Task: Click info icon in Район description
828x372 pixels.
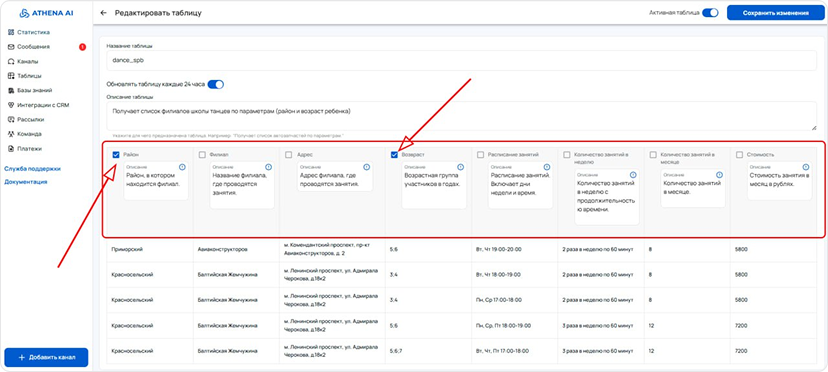Action: tap(182, 167)
